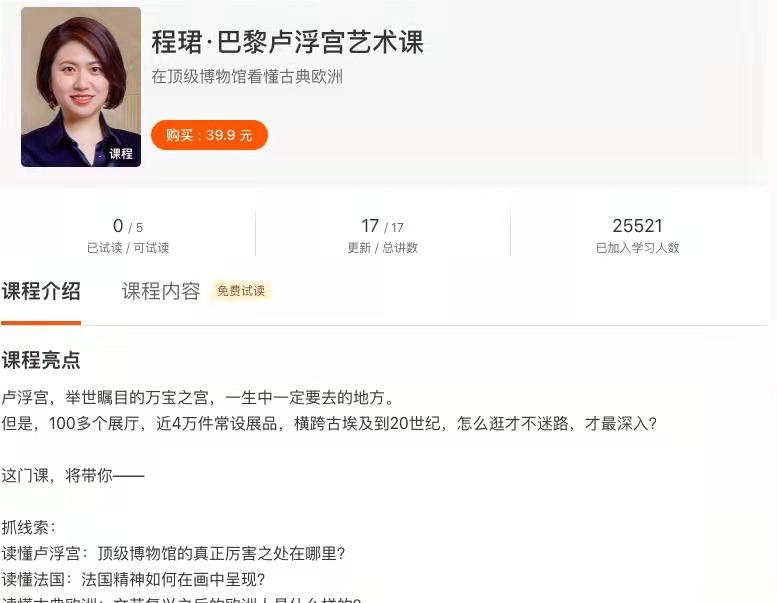
Task: Click the text 这门课，将带你
Action: tap(73, 476)
